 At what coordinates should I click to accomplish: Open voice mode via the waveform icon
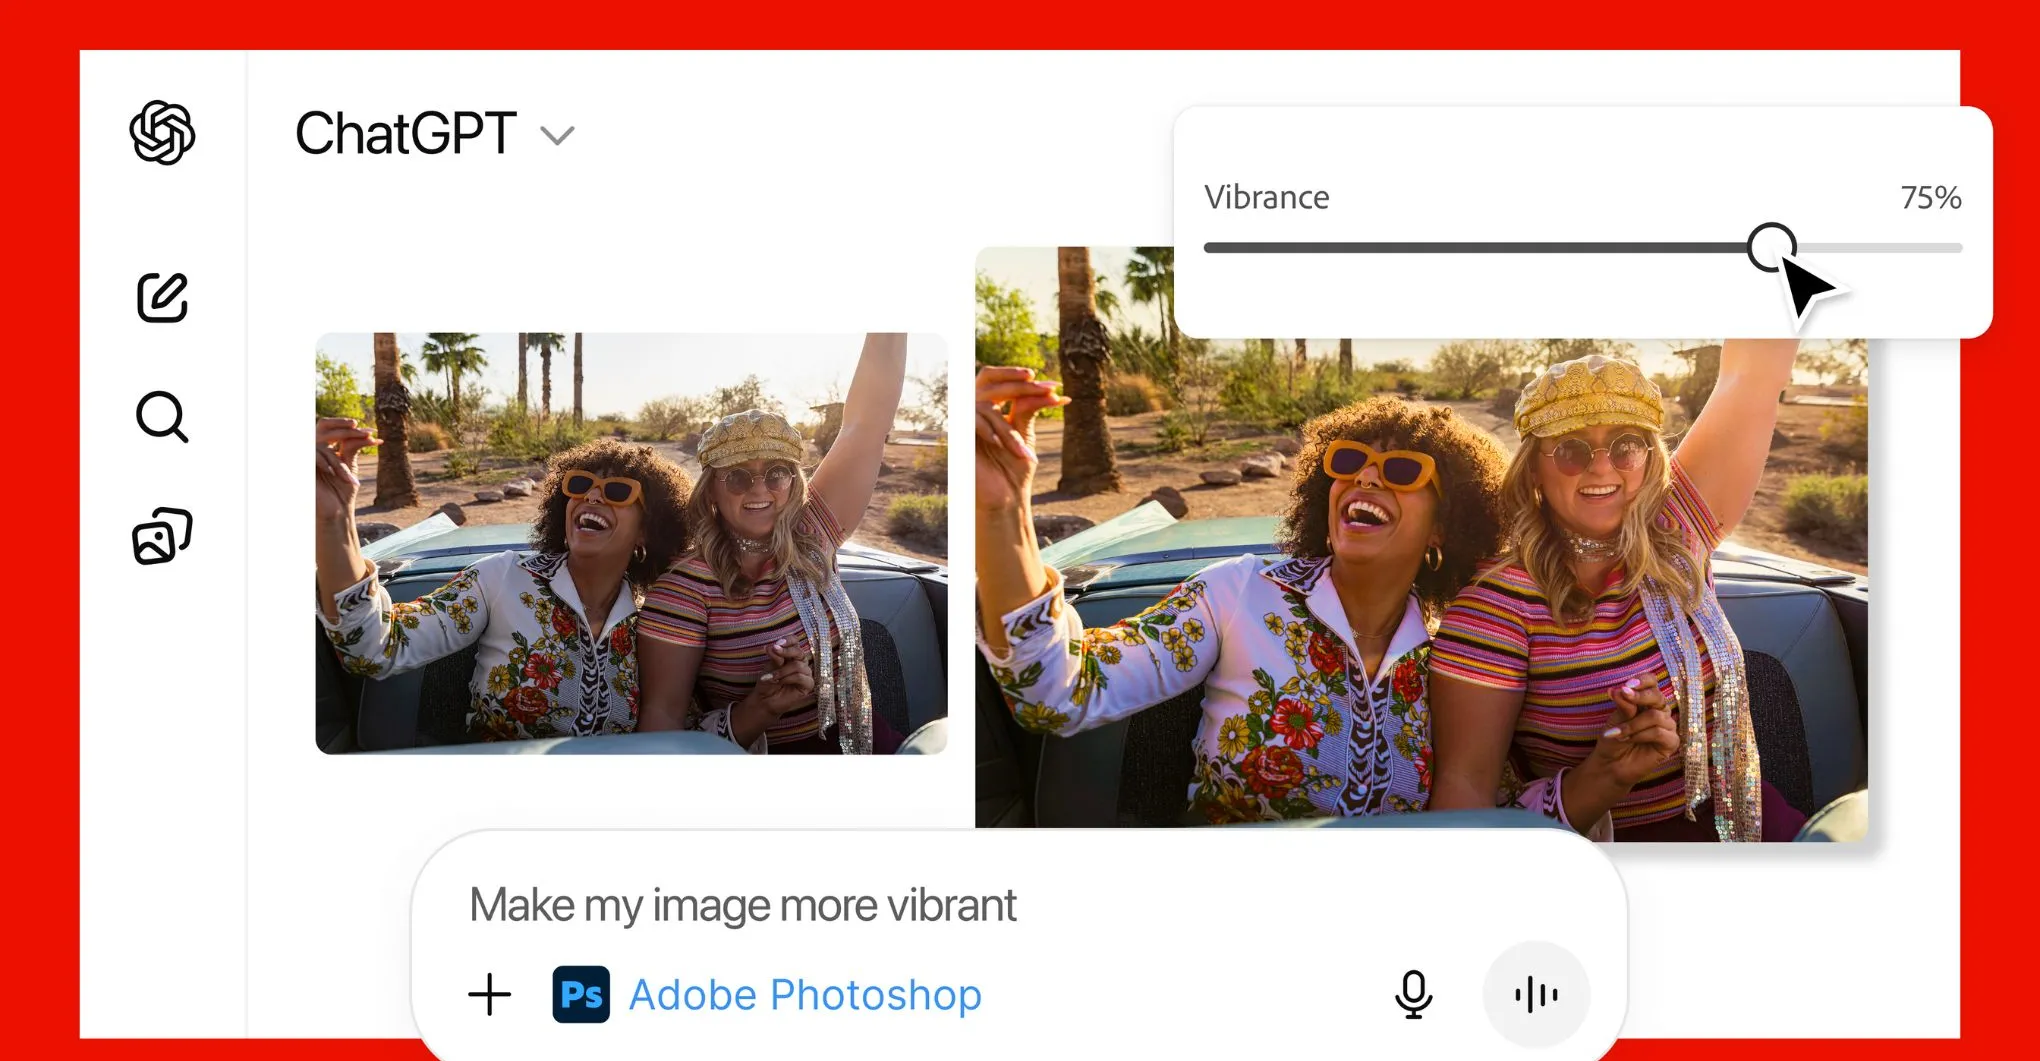(x=1536, y=994)
